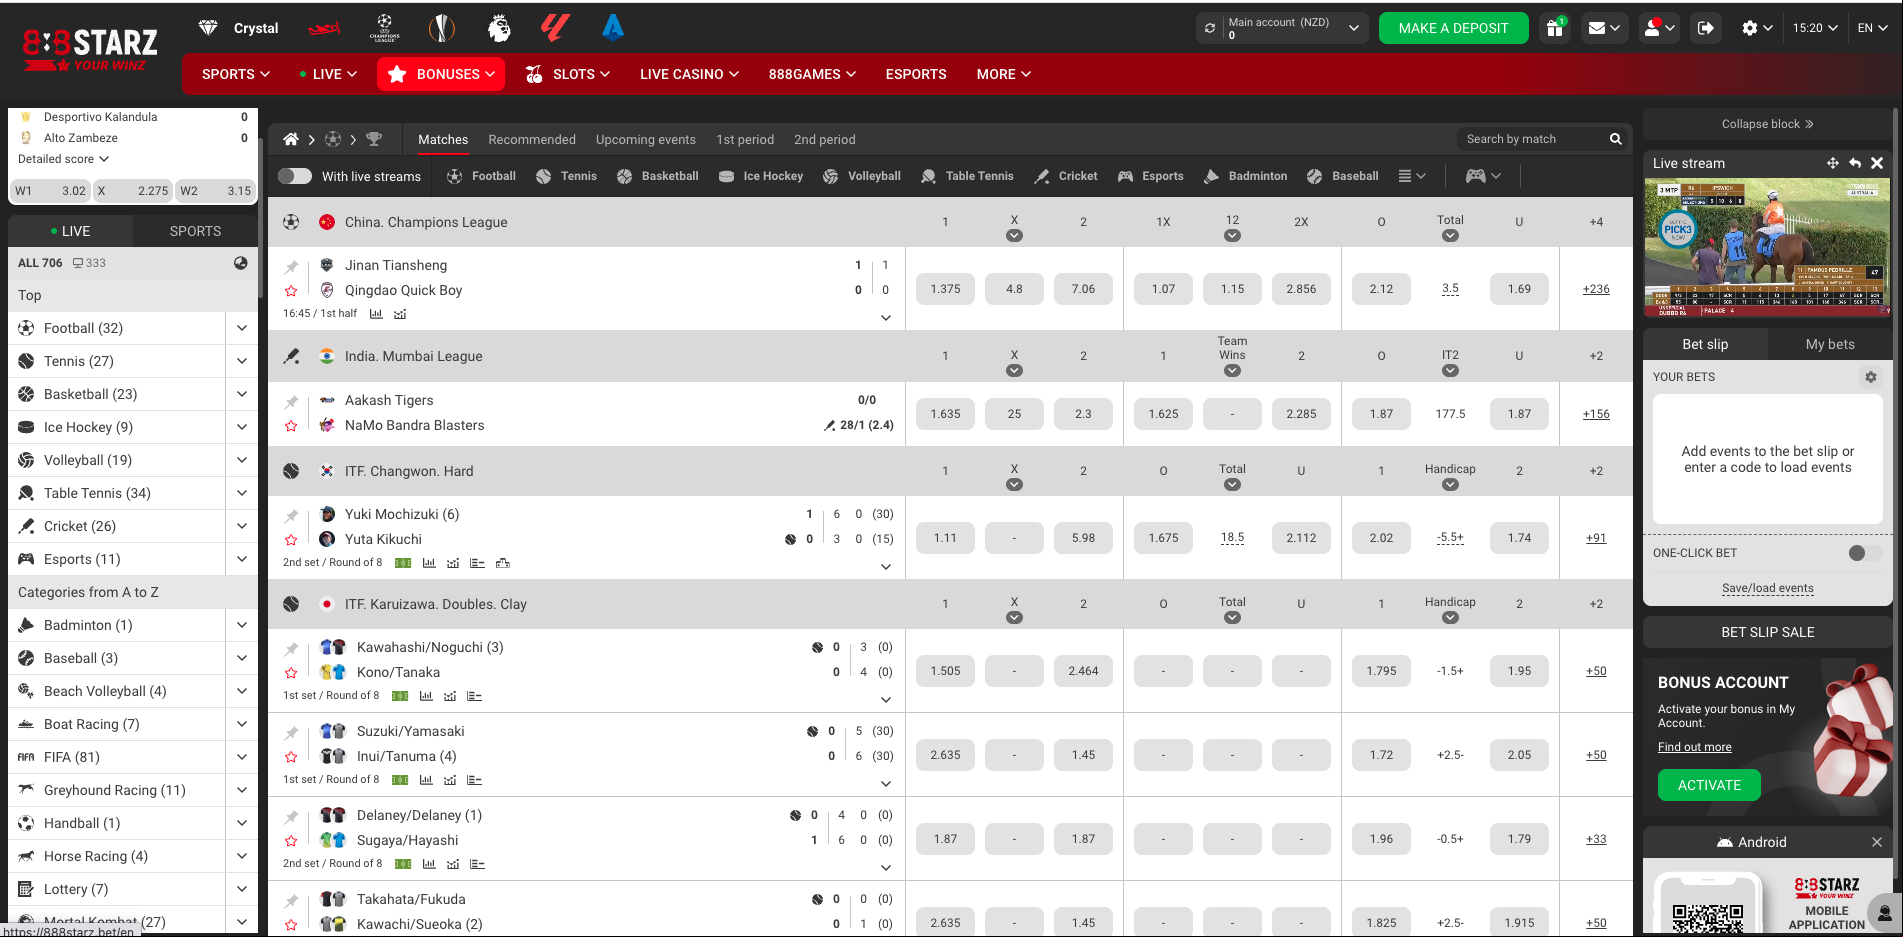
Task: Switch to the My bets tab
Action: coord(1830,344)
